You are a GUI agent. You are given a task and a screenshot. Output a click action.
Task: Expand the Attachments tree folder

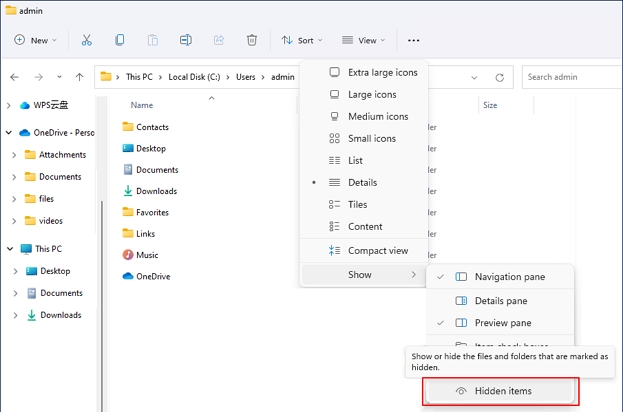click(14, 155)
